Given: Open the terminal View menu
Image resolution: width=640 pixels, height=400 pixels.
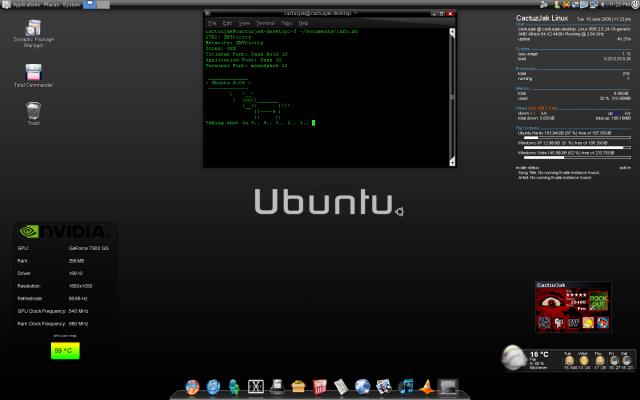Looking at the screenshot, I should point(244,23).
